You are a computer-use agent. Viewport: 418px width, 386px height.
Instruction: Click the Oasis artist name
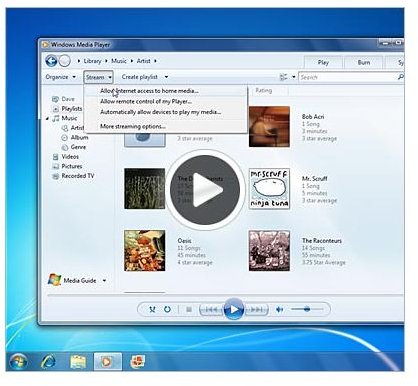pyautogui.click(x=184, y=241)
